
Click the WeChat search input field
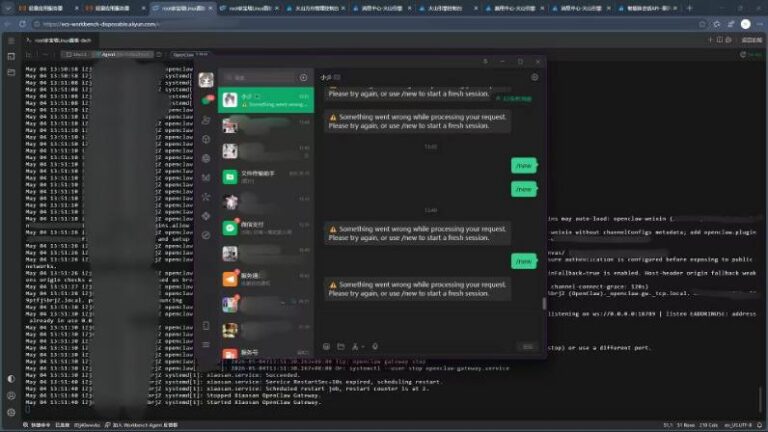pos(259,77)
